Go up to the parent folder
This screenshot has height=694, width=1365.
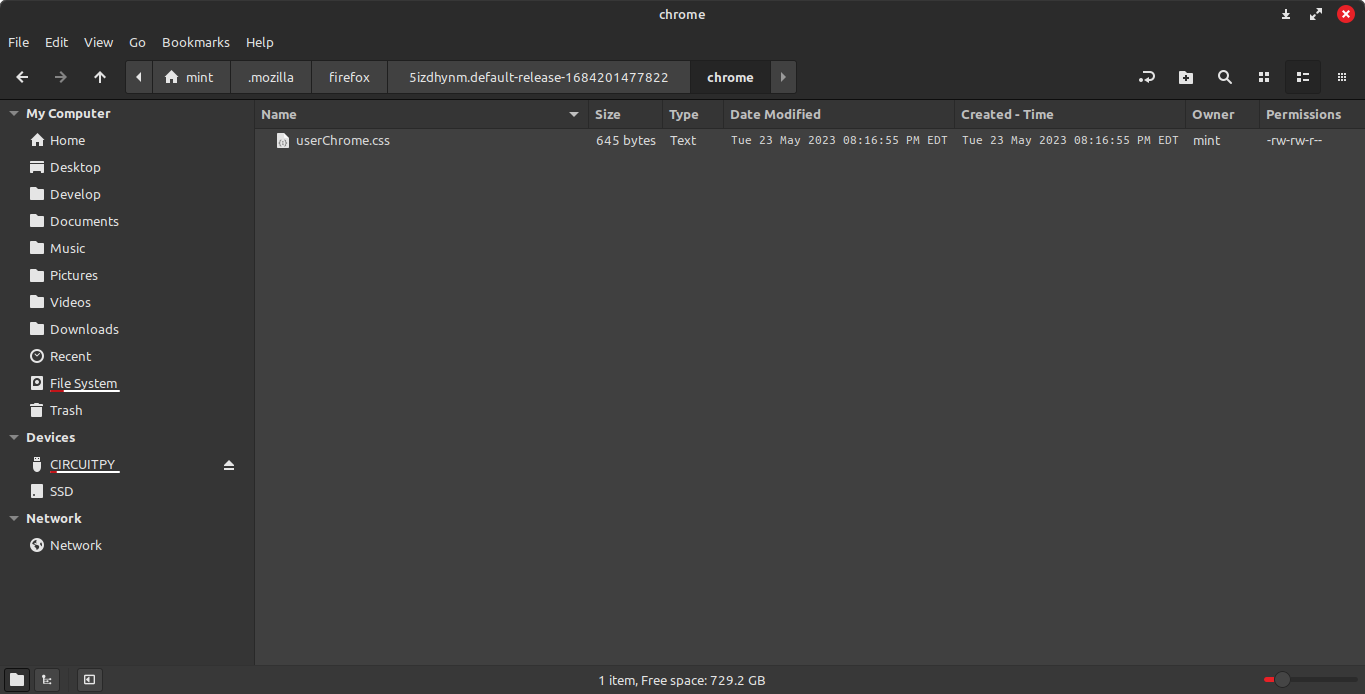[100, 77]
